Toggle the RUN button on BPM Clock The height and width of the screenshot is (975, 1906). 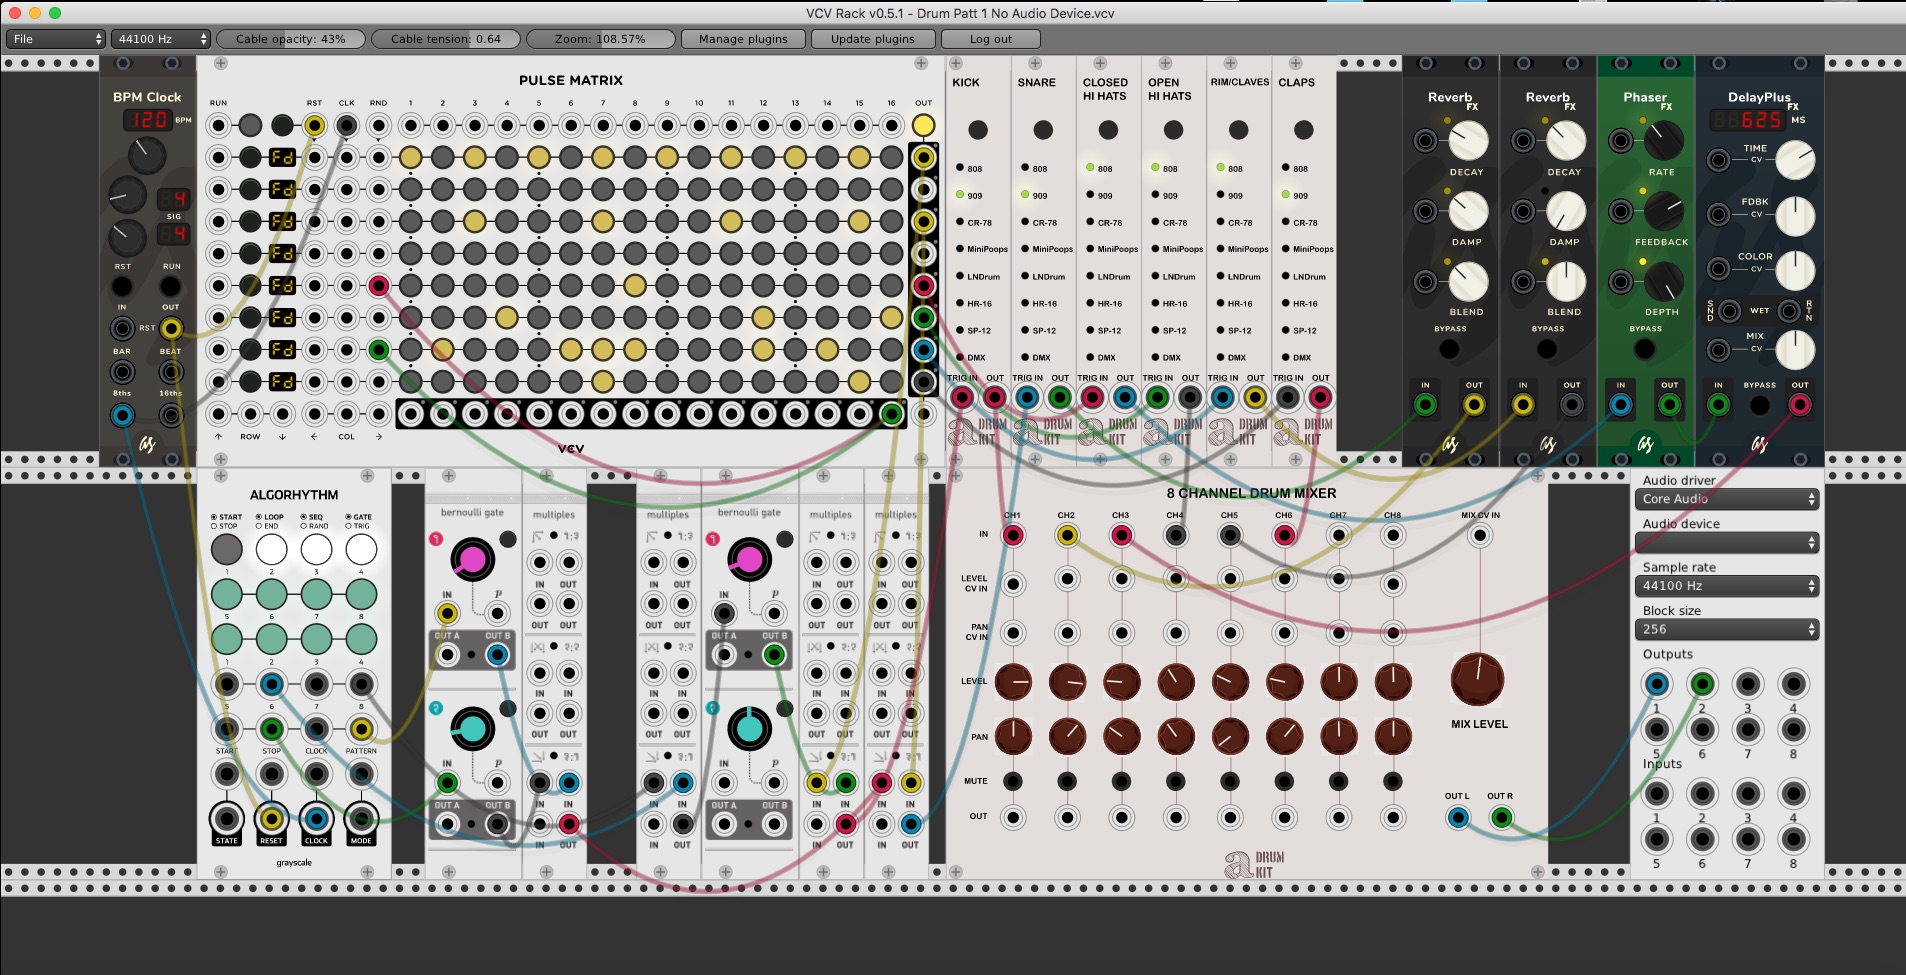click(171, 287)
